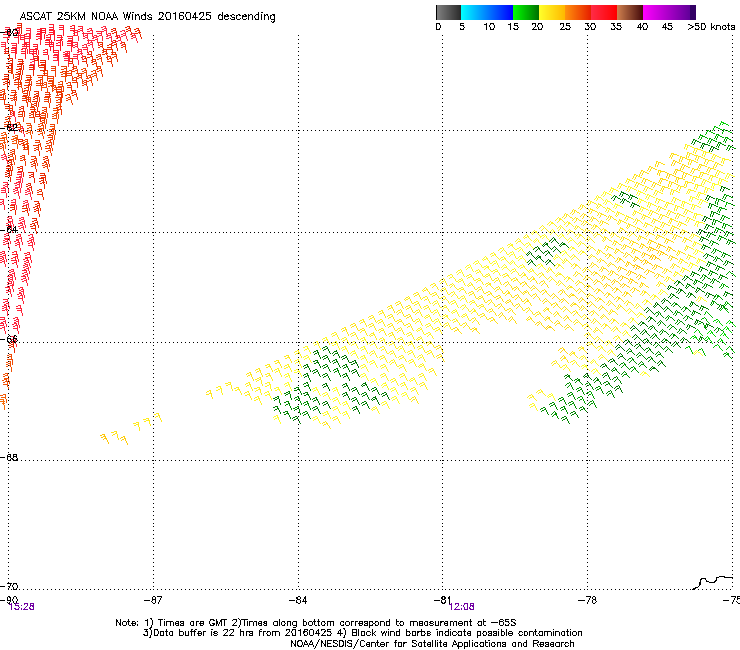Click the green 15-20 knots legend segment

526,12
